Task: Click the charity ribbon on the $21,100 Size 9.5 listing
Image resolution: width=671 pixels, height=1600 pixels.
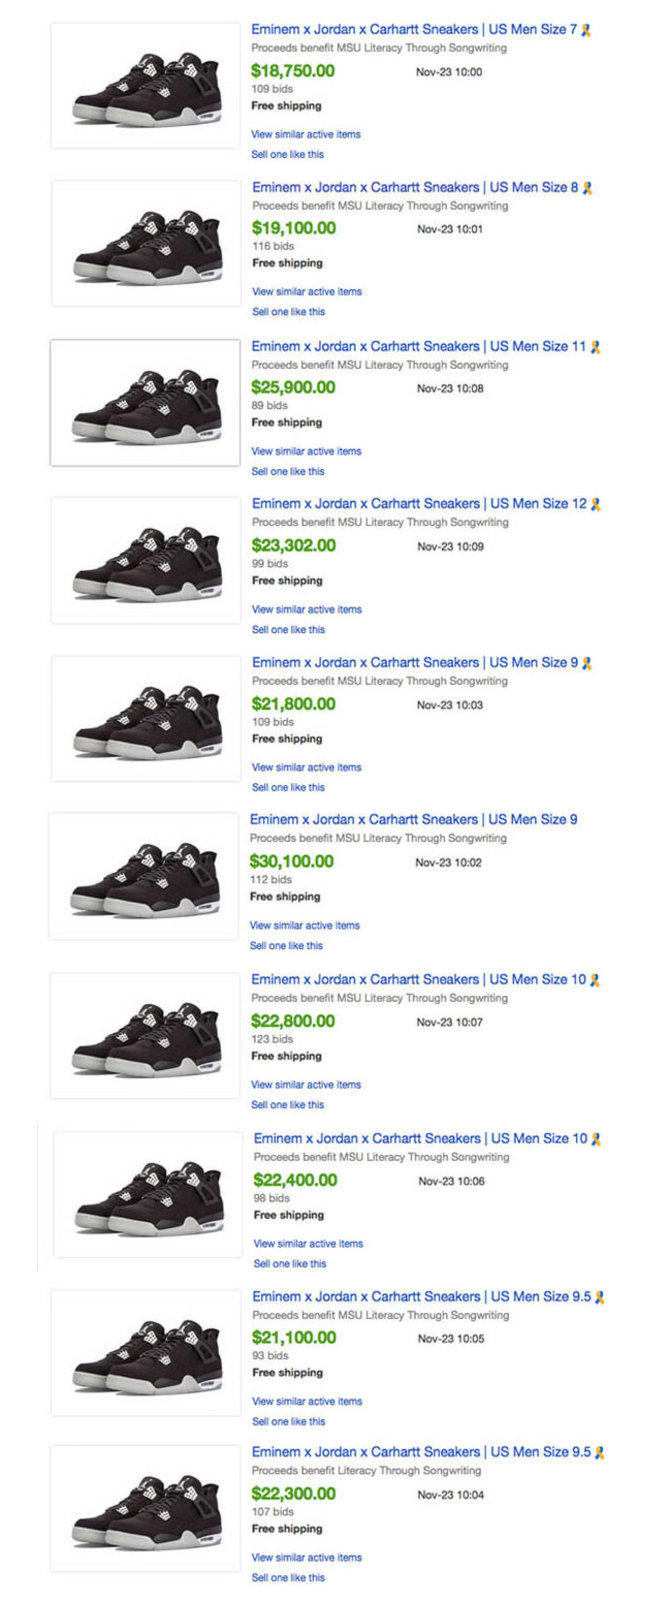Action: coord(600,1297)
